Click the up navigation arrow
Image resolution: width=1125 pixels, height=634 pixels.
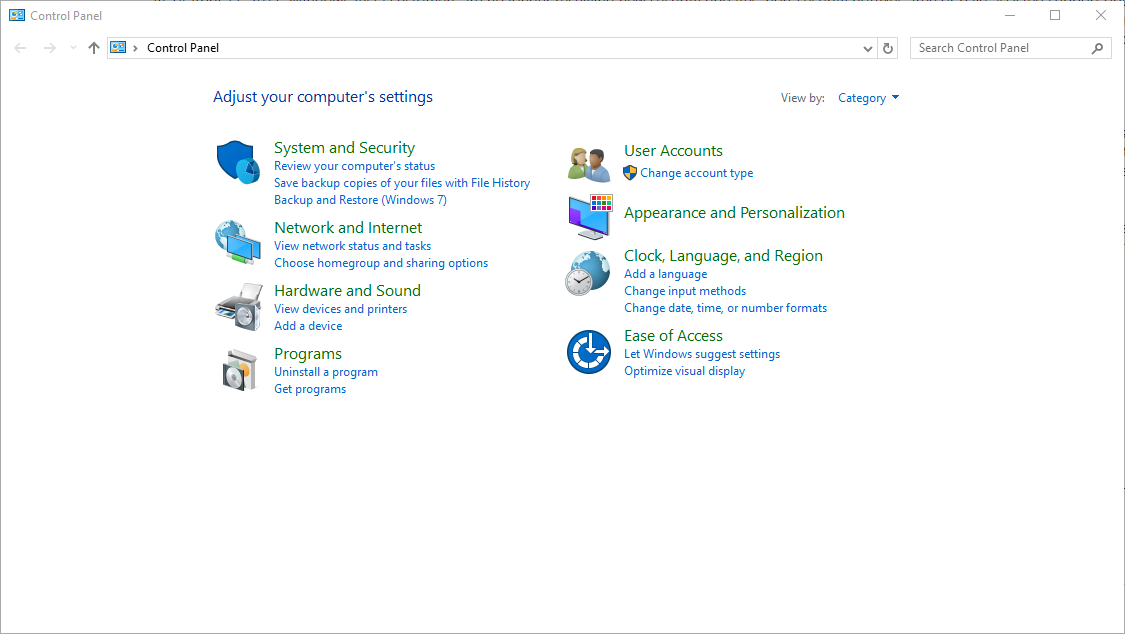point(93,47)
